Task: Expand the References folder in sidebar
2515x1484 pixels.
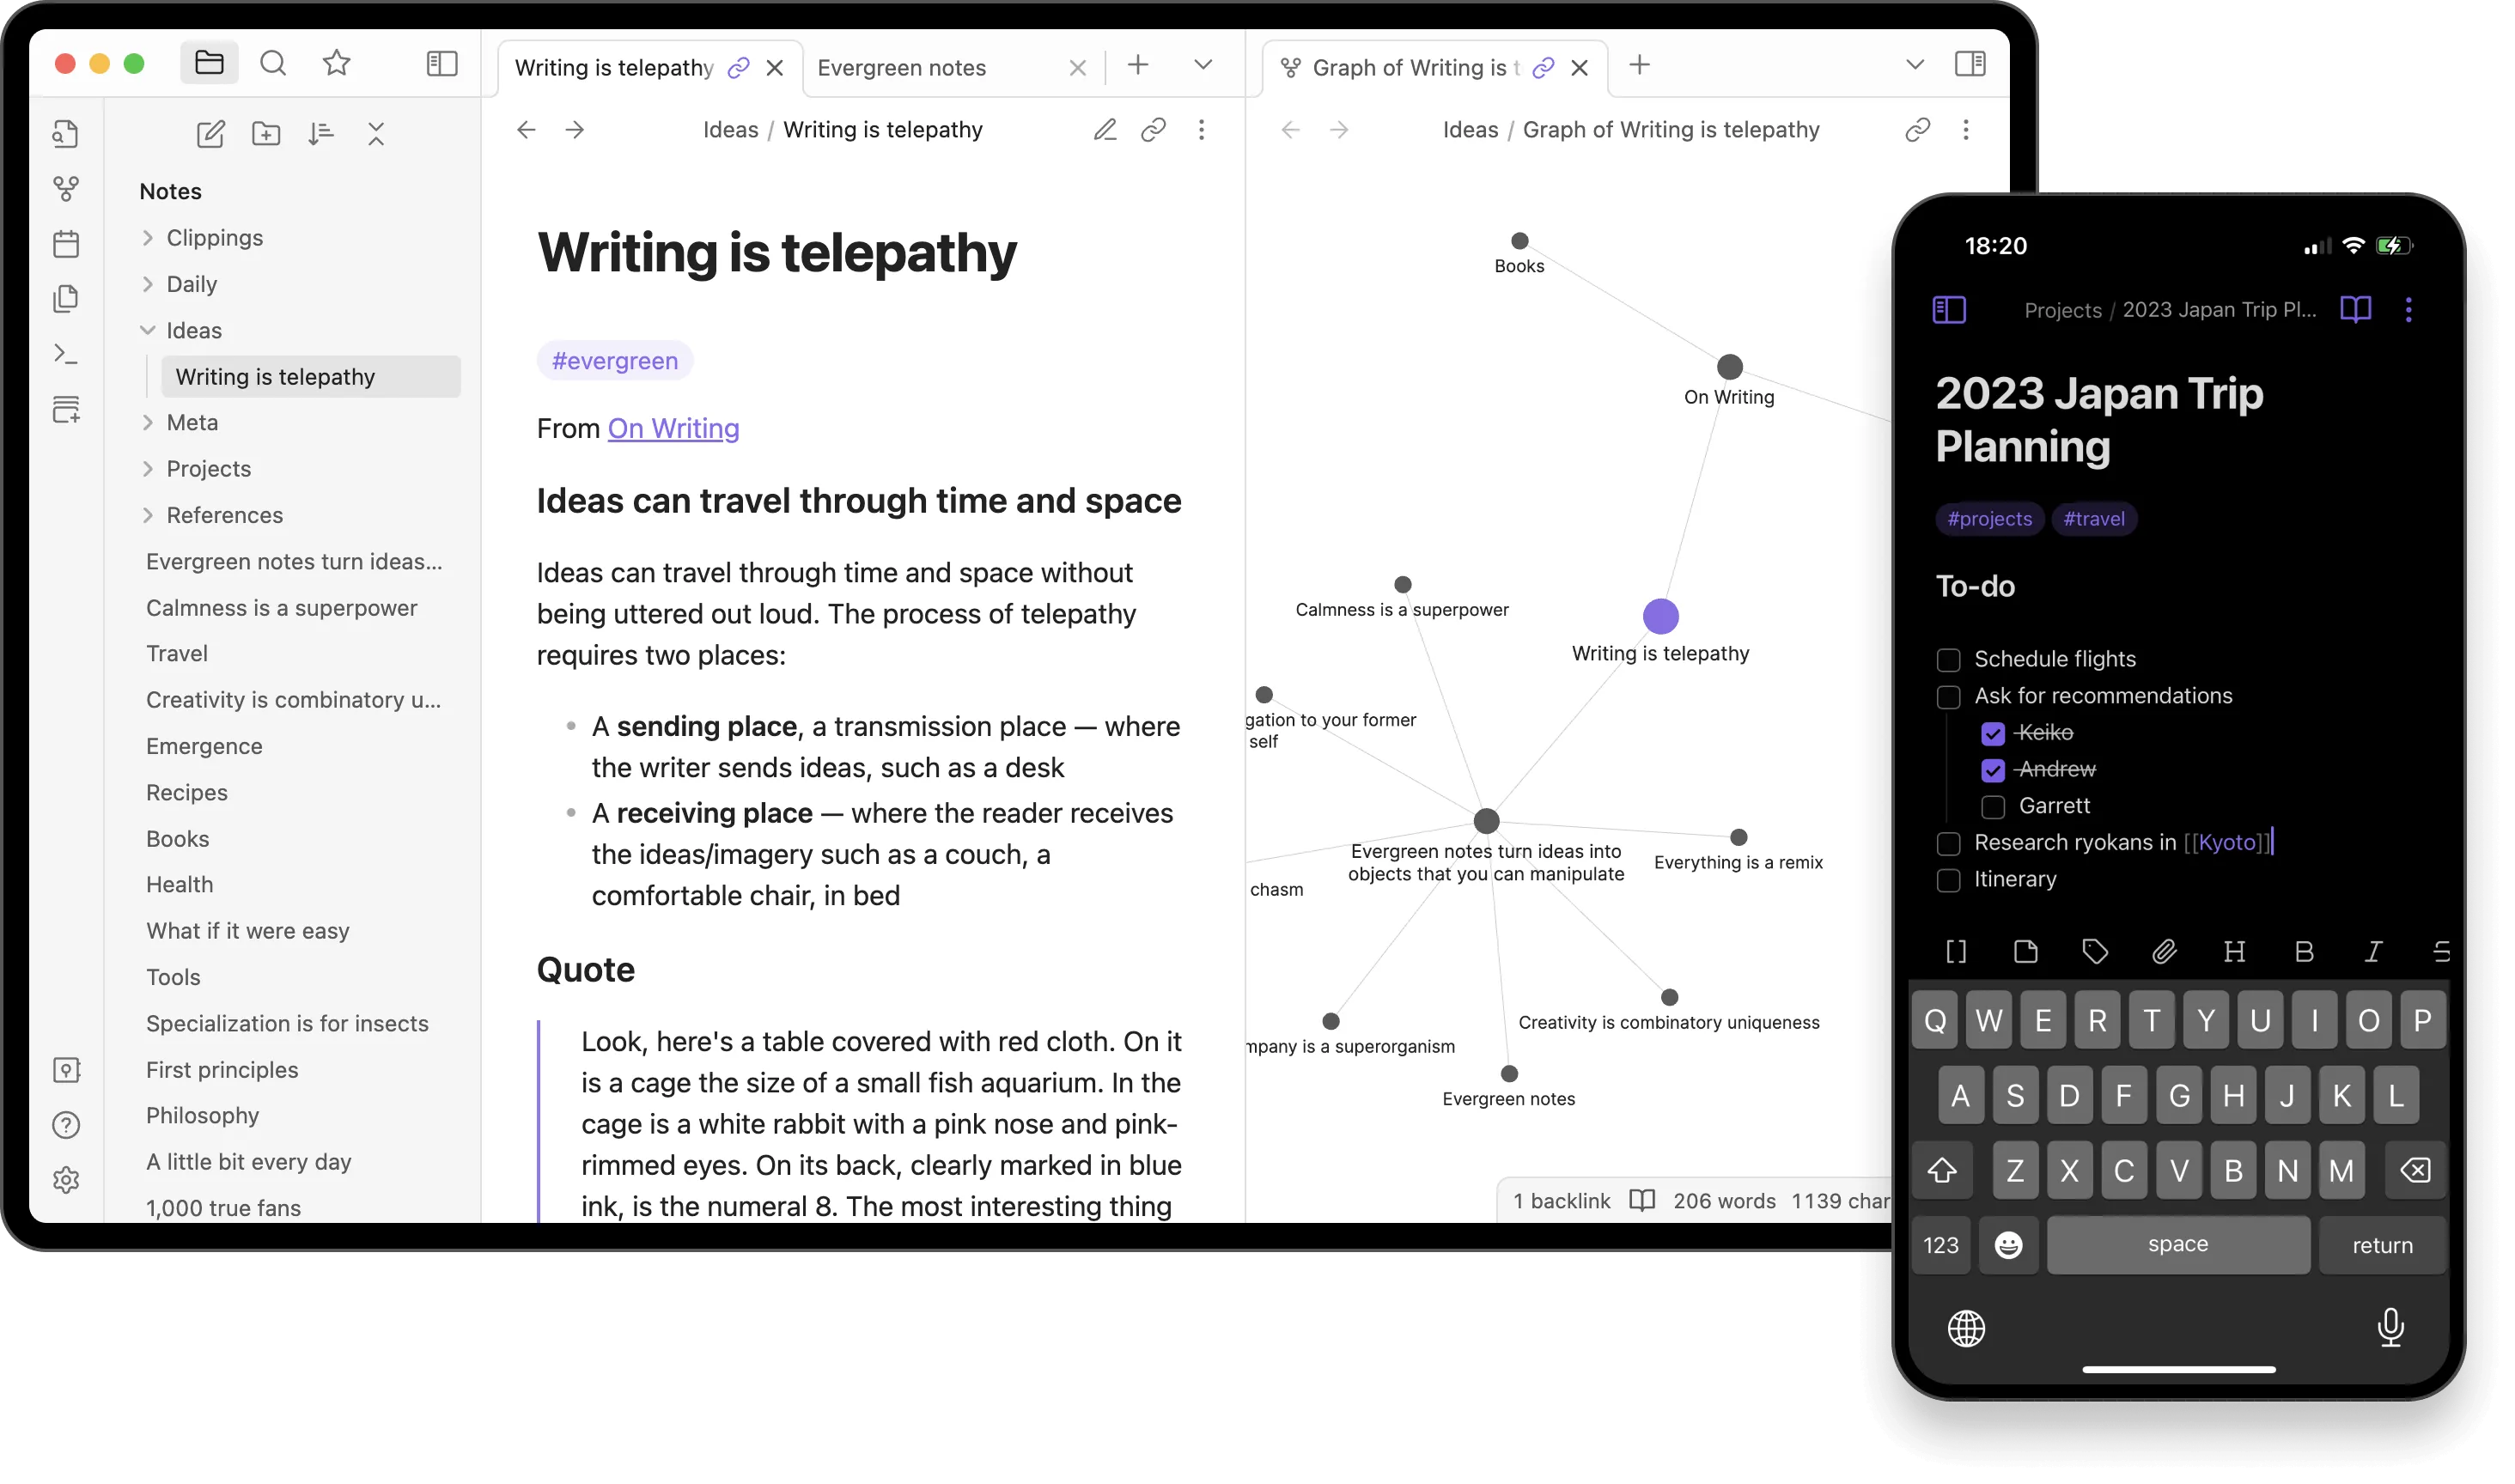Action: click(147, 514)
